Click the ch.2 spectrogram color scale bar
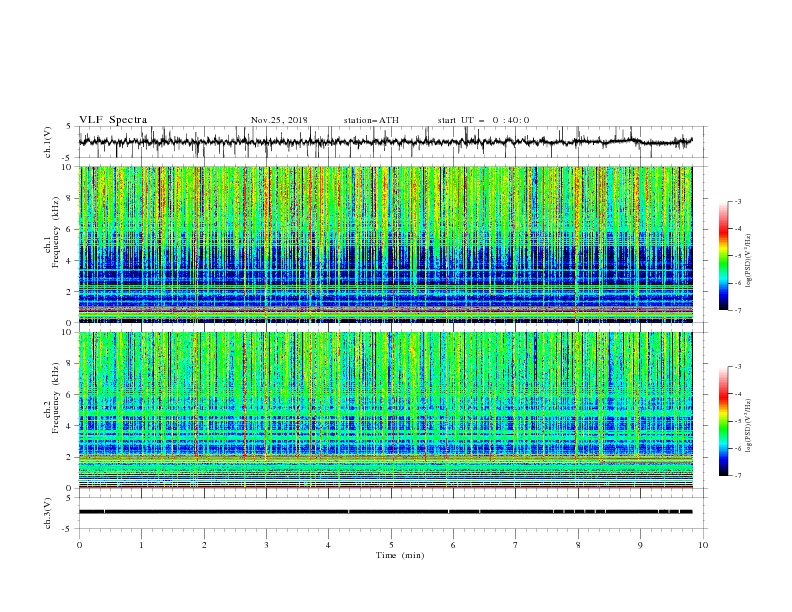 click(x=724, y=421)
